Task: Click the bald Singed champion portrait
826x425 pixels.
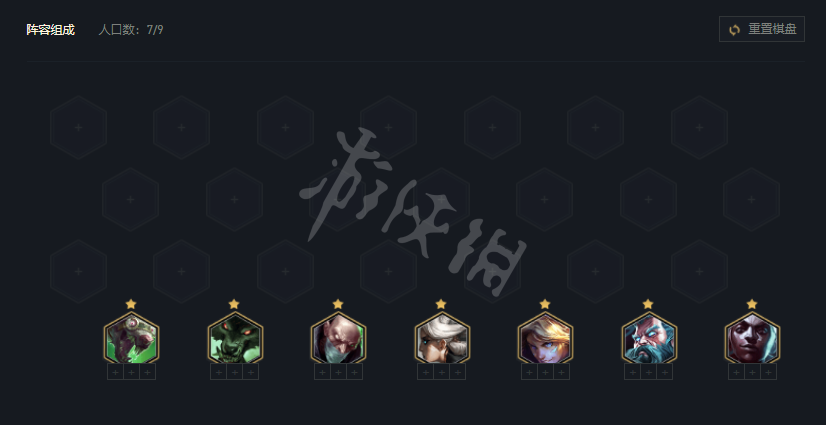Action: click(x=338, y=338)
